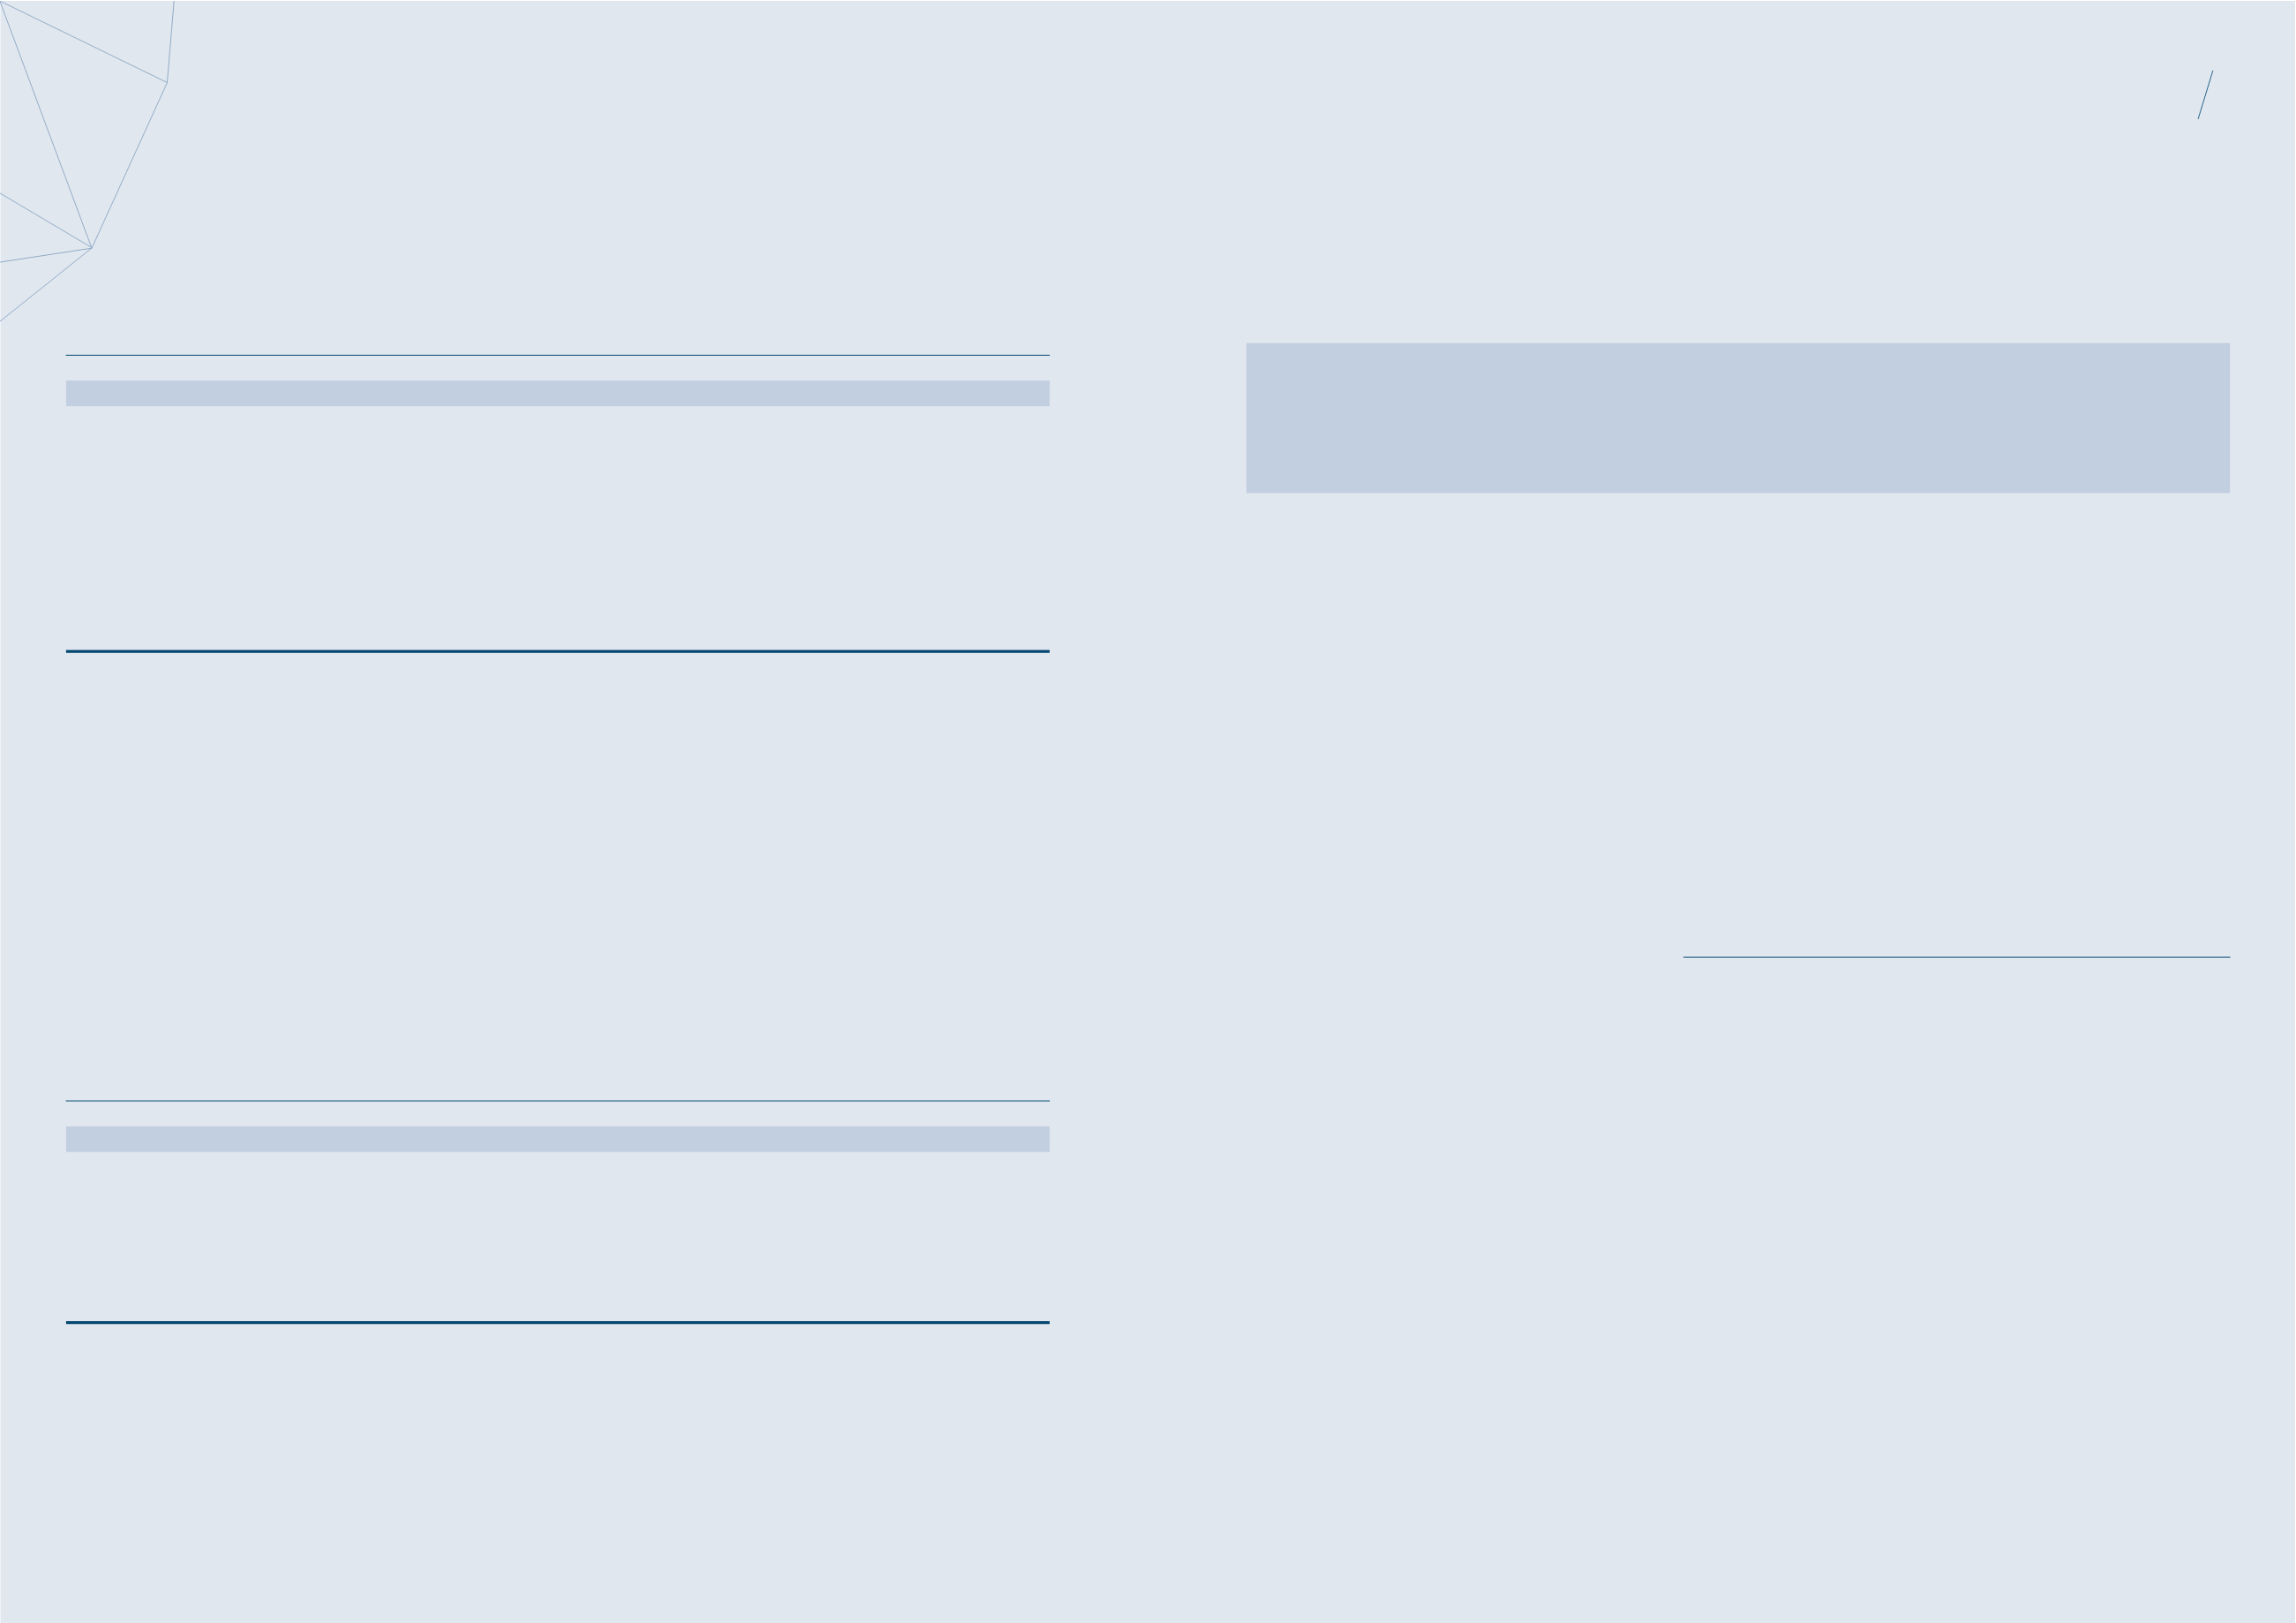The width and height of the screenshot is (2296, 1623).
Task: Click blank area between upper bar and thick rule
Action: (x=557, y=527)
